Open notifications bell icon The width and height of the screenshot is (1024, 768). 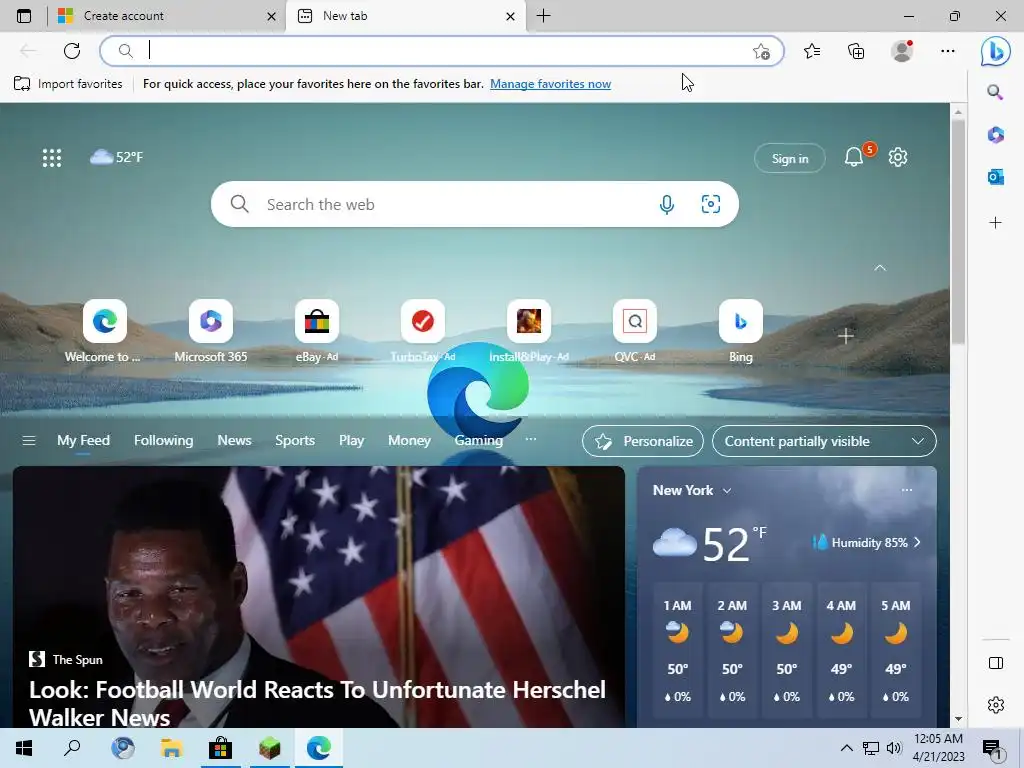(x=854, y=157)
